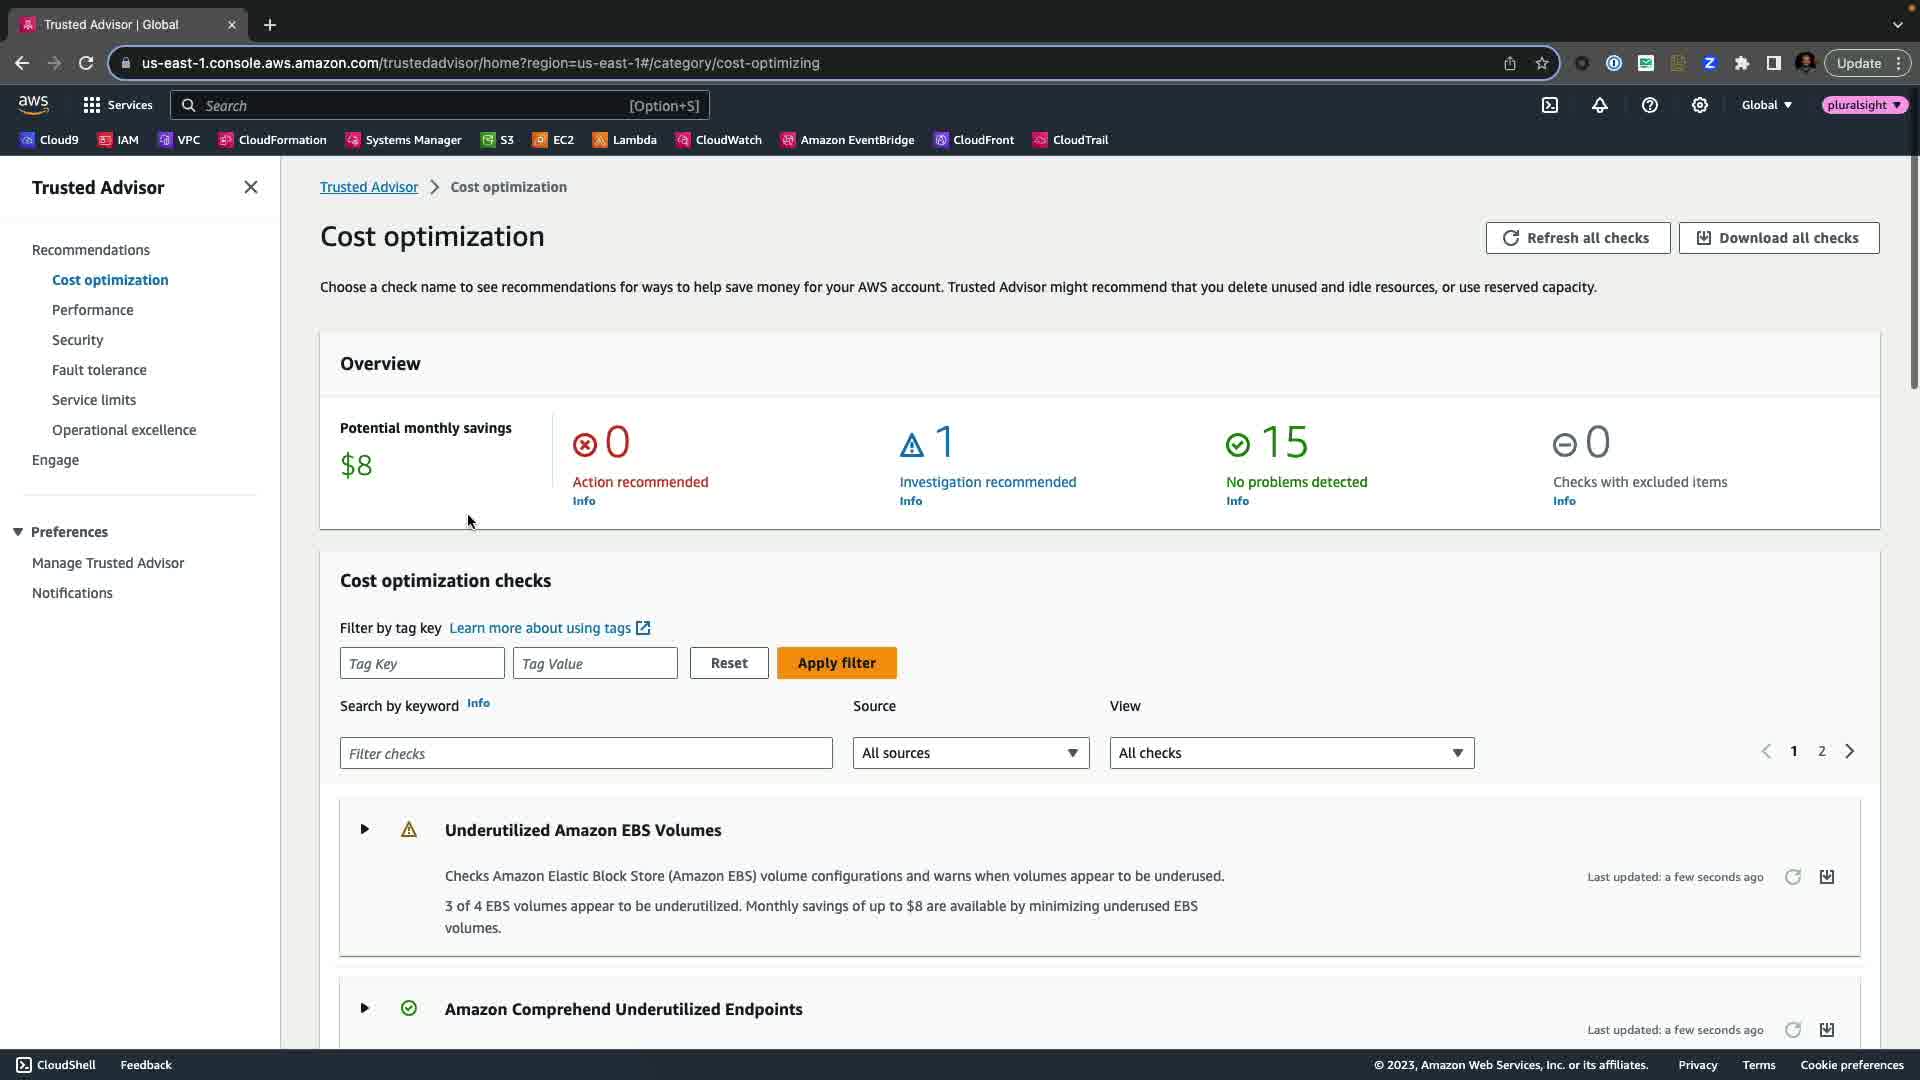Close the Trusted Advisor side panel
This screenshot has height=1080, width=1920.
[x=251, y=187]
